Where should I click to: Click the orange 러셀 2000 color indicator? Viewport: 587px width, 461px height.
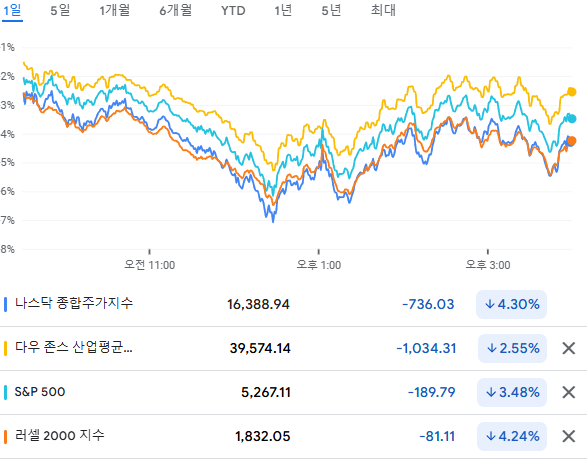[x=5, y=436]
